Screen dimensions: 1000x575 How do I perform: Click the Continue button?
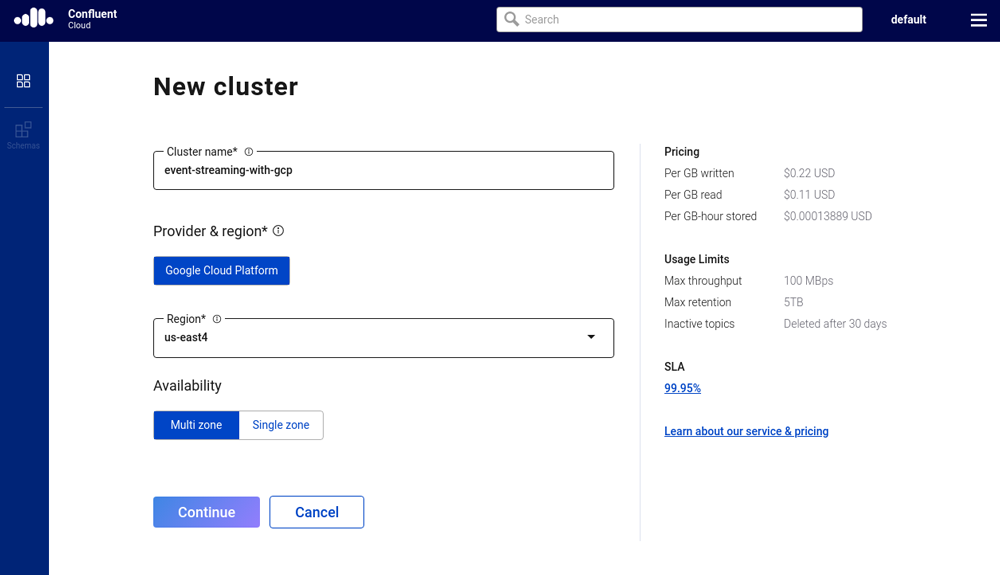pos(207,512)
